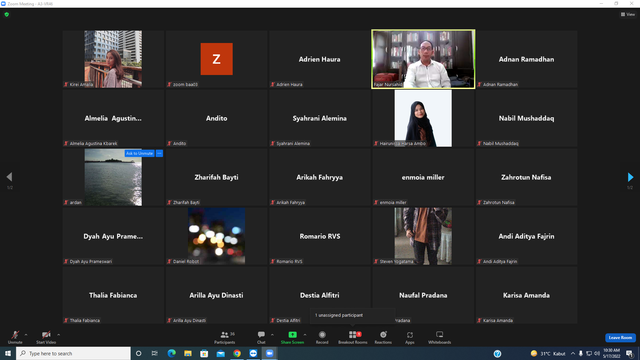Start video from the Zoom toolbar

46,337
